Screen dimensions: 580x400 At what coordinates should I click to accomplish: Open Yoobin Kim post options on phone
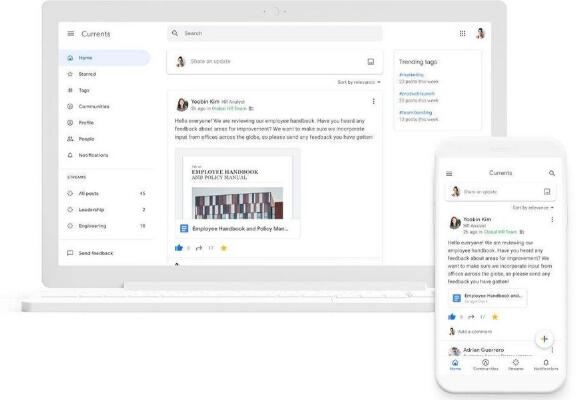[552, 220]
